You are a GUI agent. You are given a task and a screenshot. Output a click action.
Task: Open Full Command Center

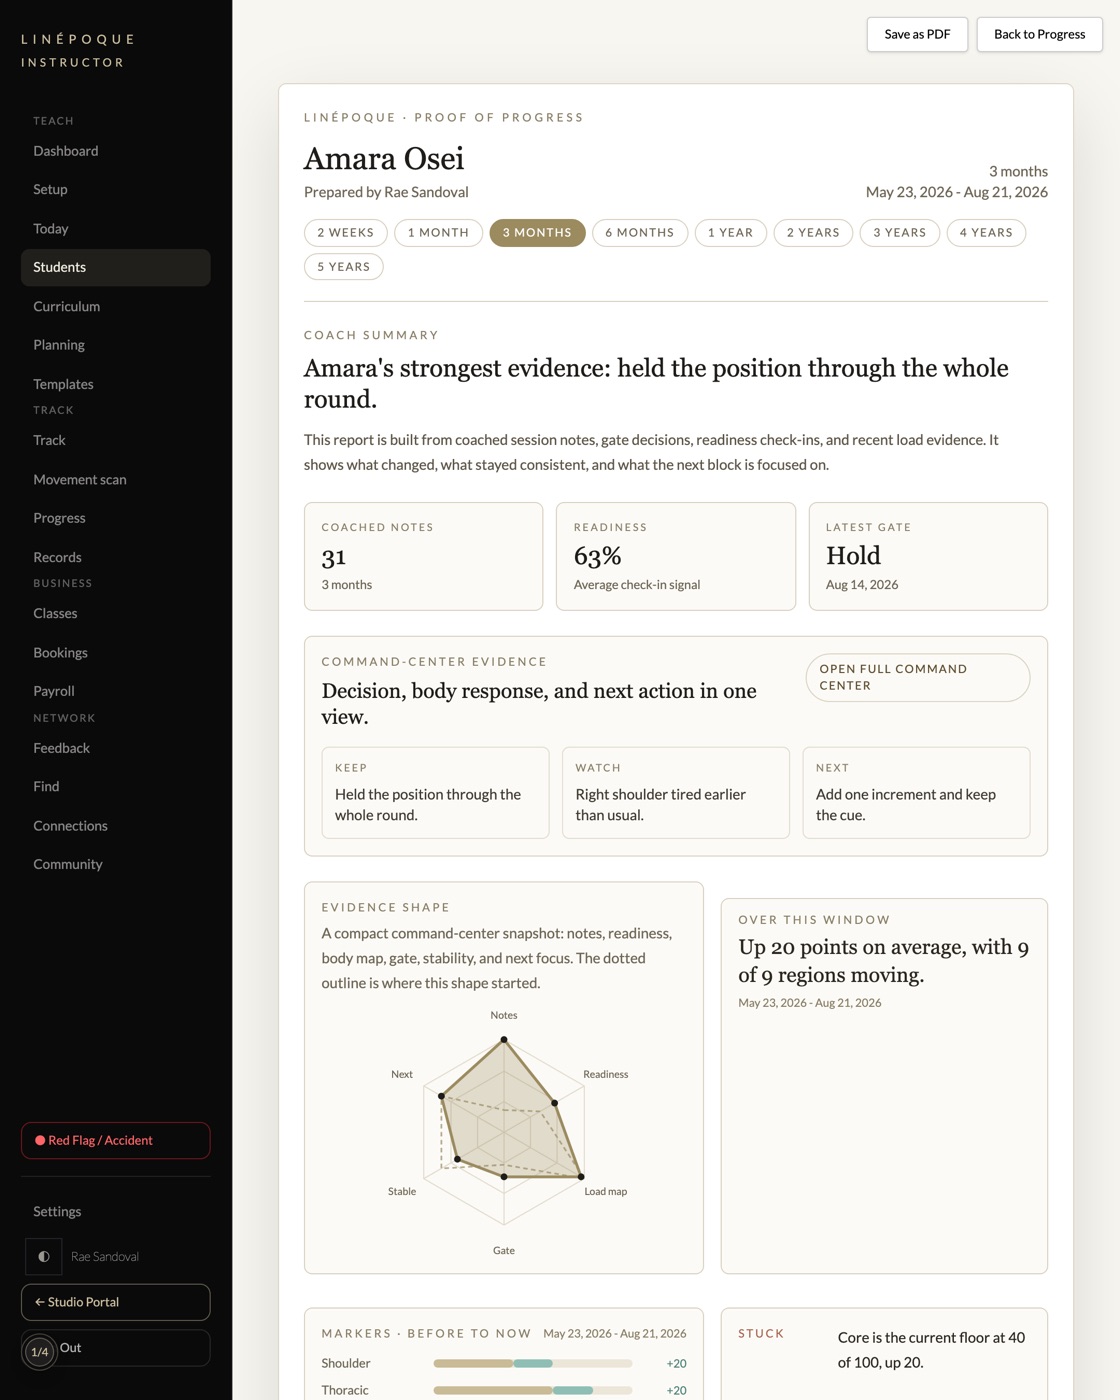tap(918, 678)
